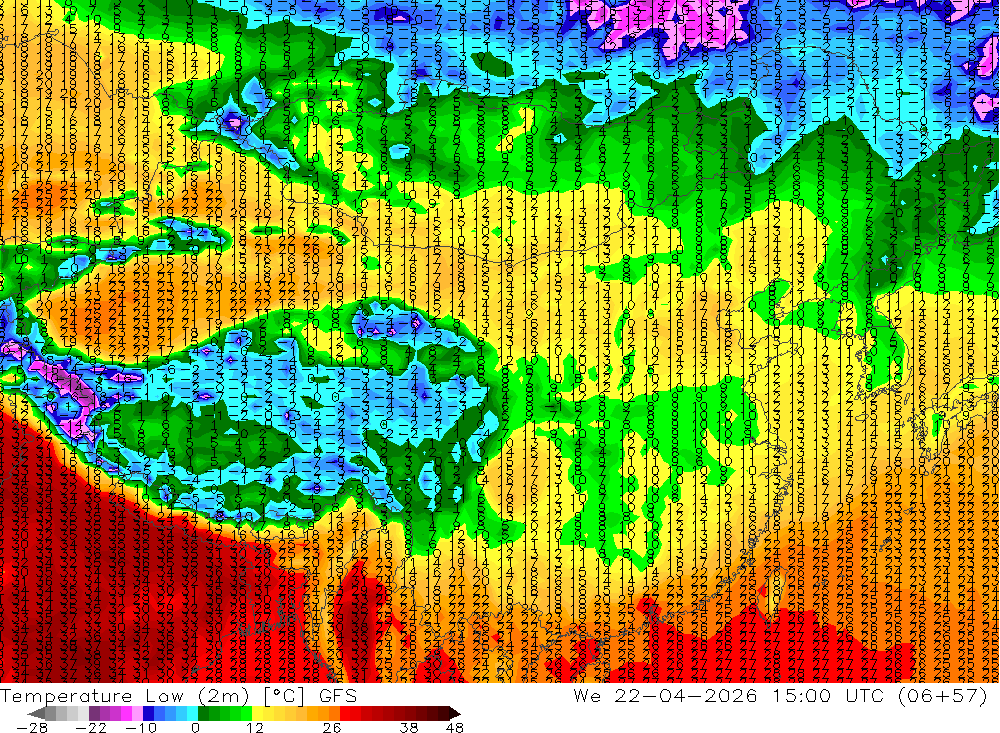This screenshot has height=733, width=1000.
Task: Click the yellow swatch above 12
Action: [257, 714]
